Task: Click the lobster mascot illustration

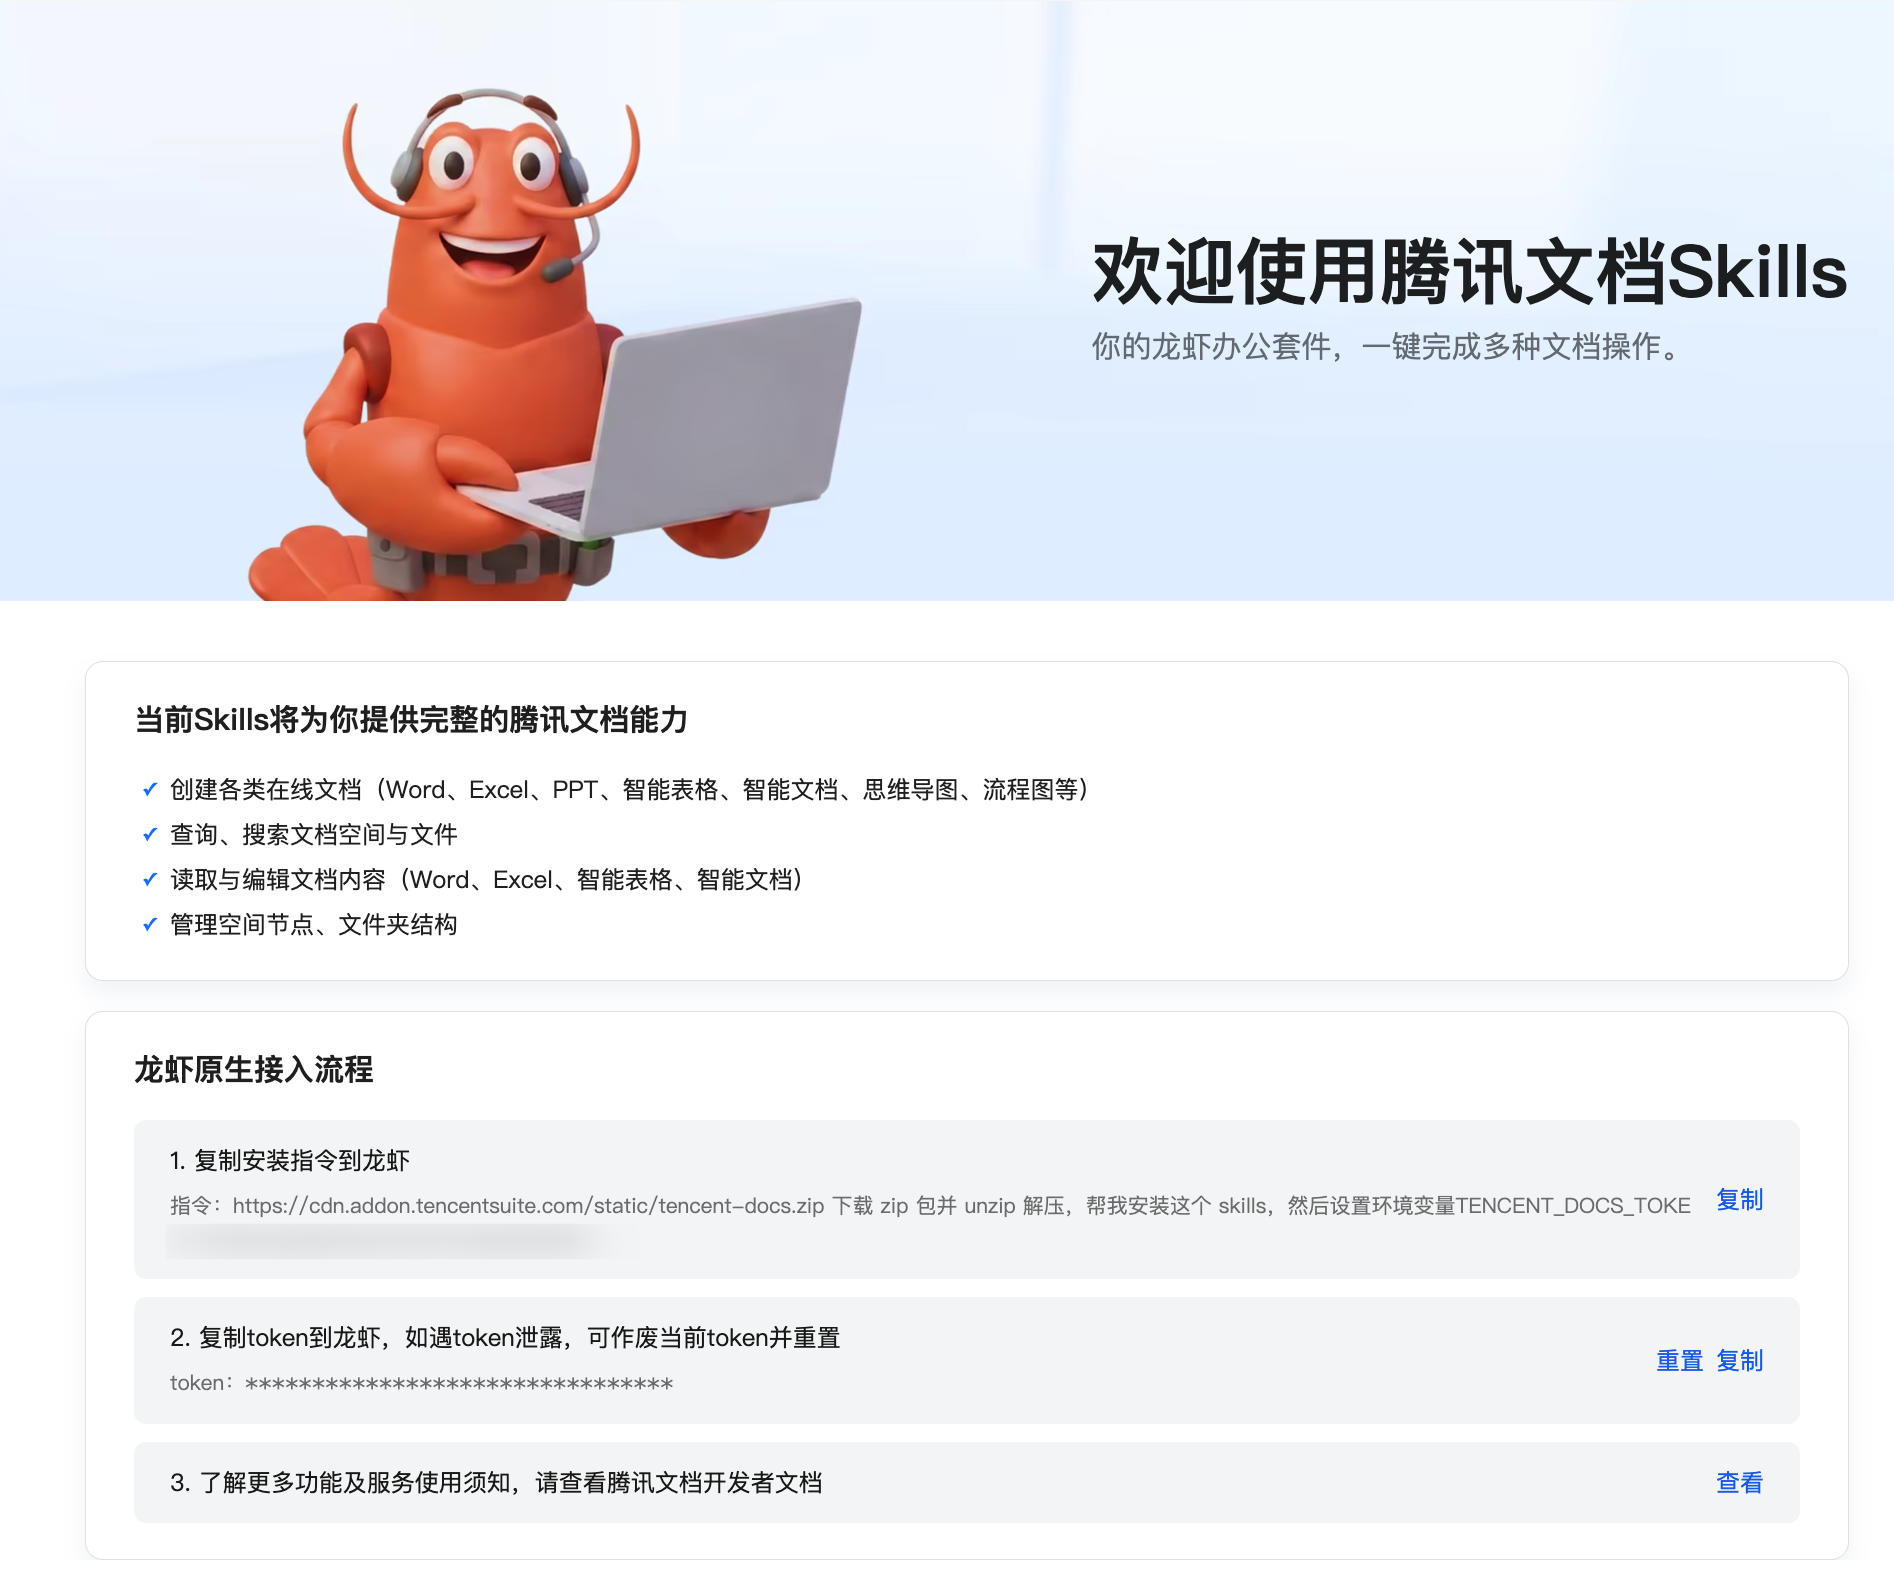Action: (553, 345)
